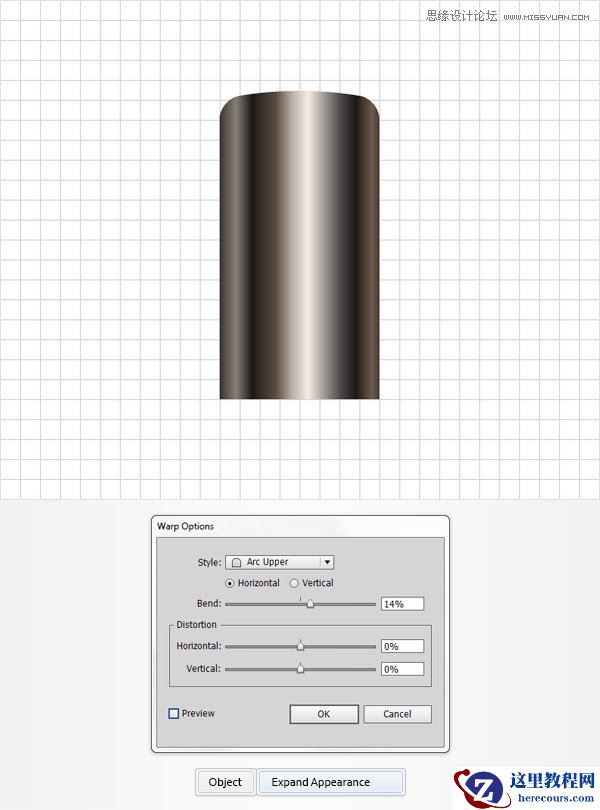Open the Object menu

225,782
